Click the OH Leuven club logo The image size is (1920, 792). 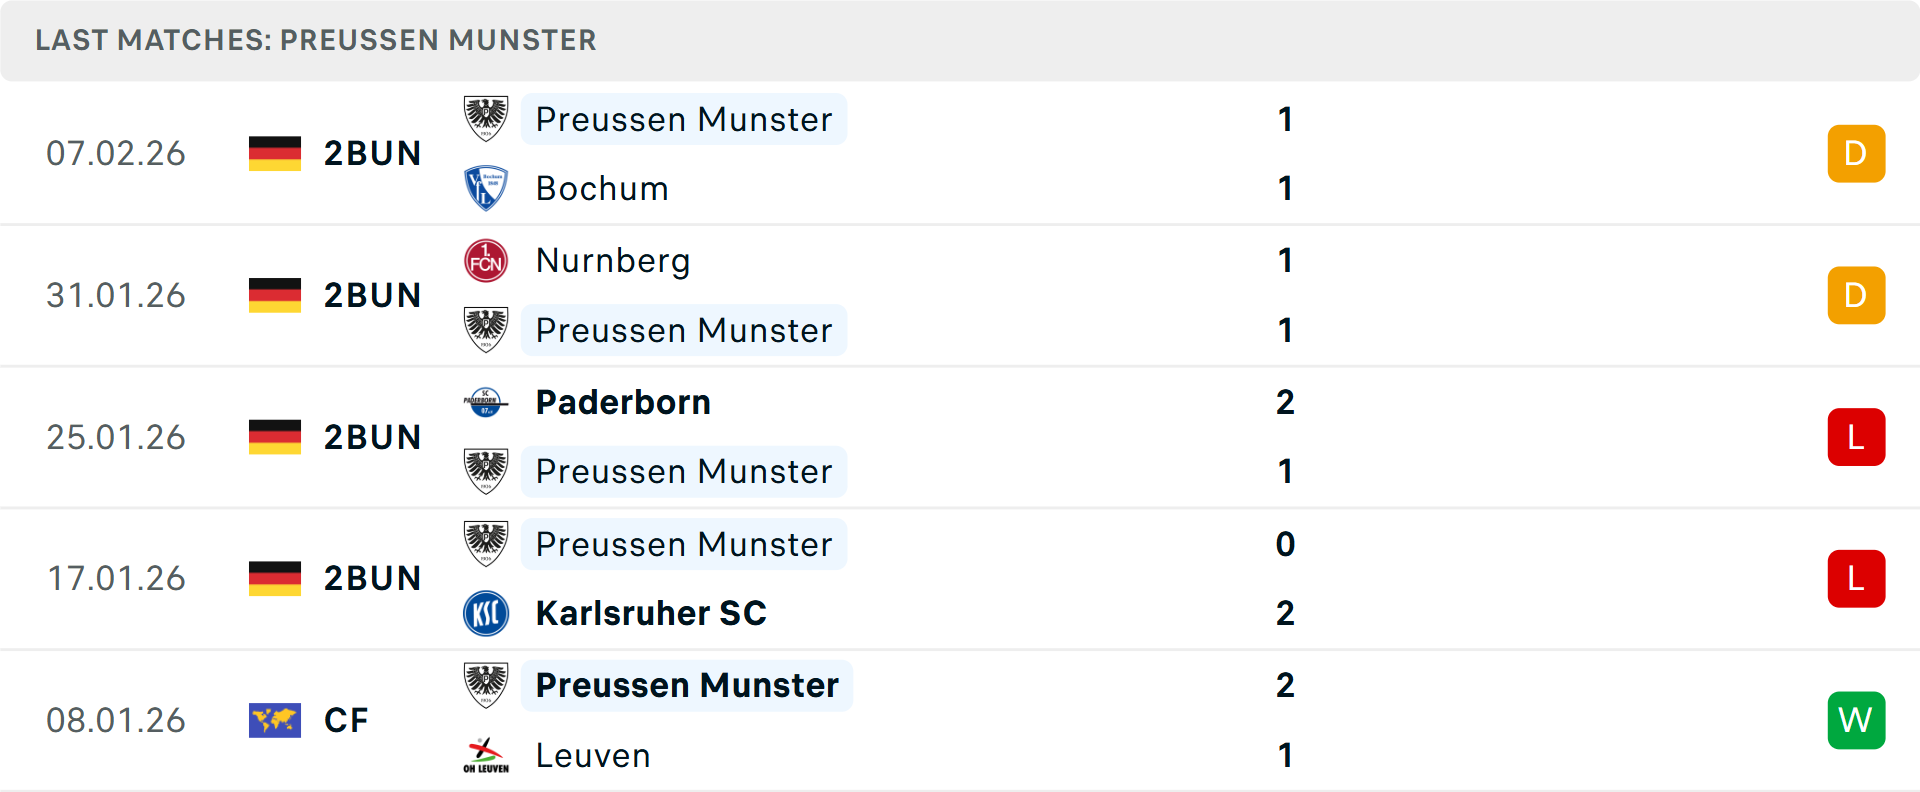click(486, 755)
